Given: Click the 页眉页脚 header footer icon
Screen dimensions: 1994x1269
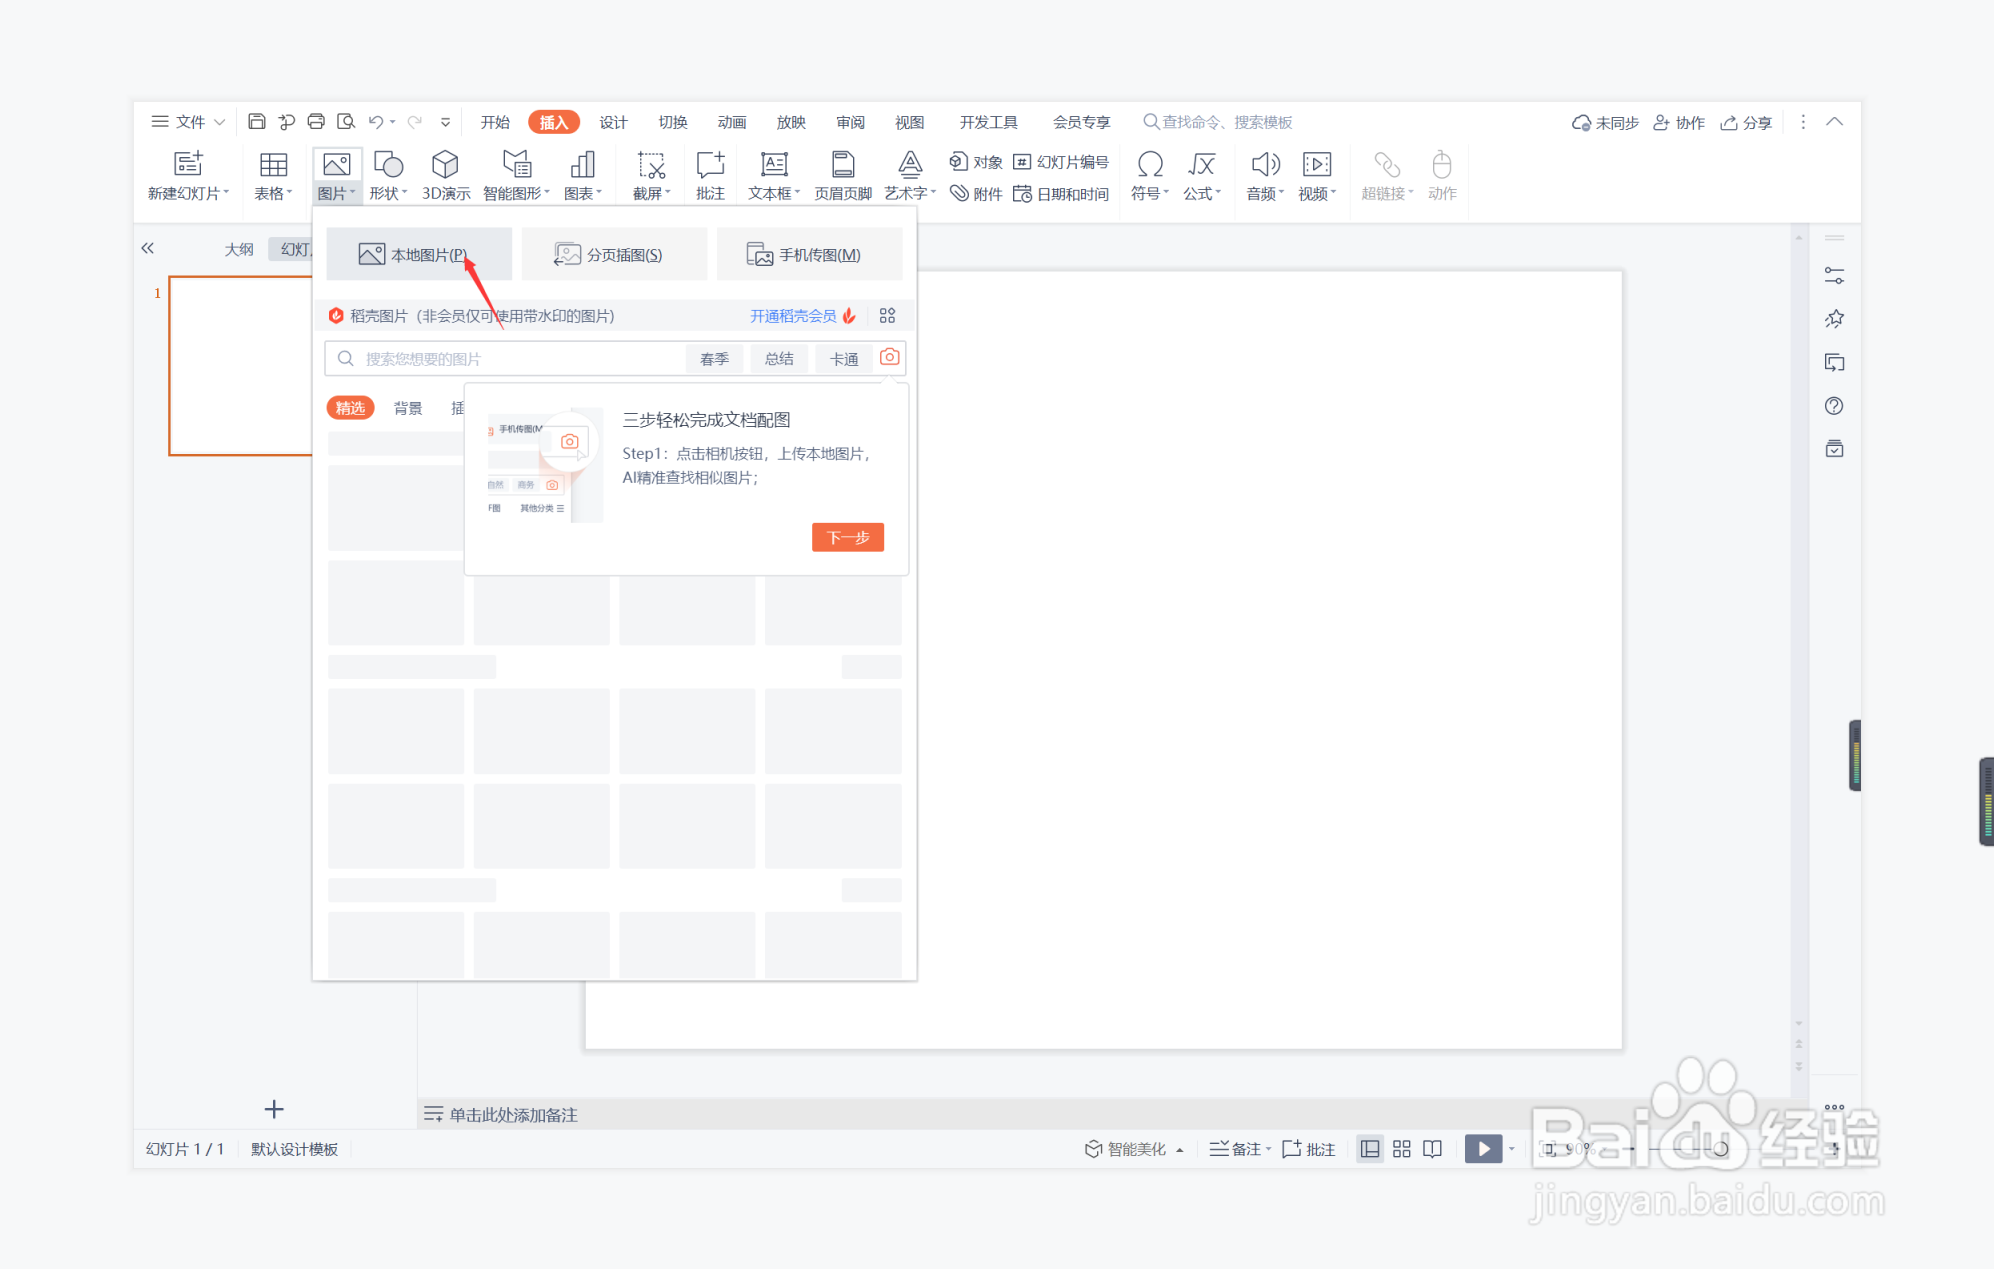Looking at the screenshot, I should point(842,165).
